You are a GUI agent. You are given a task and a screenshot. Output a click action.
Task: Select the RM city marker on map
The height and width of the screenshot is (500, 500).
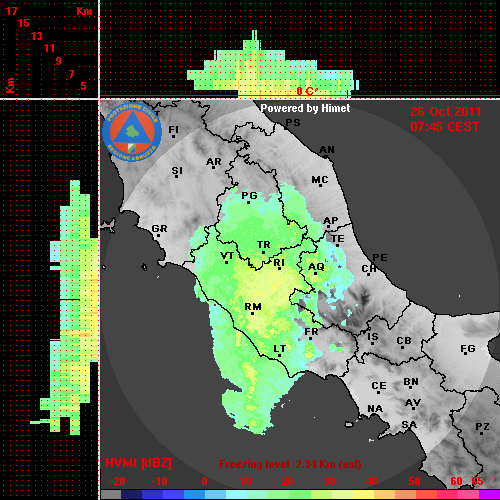click(x=252, y=313)
